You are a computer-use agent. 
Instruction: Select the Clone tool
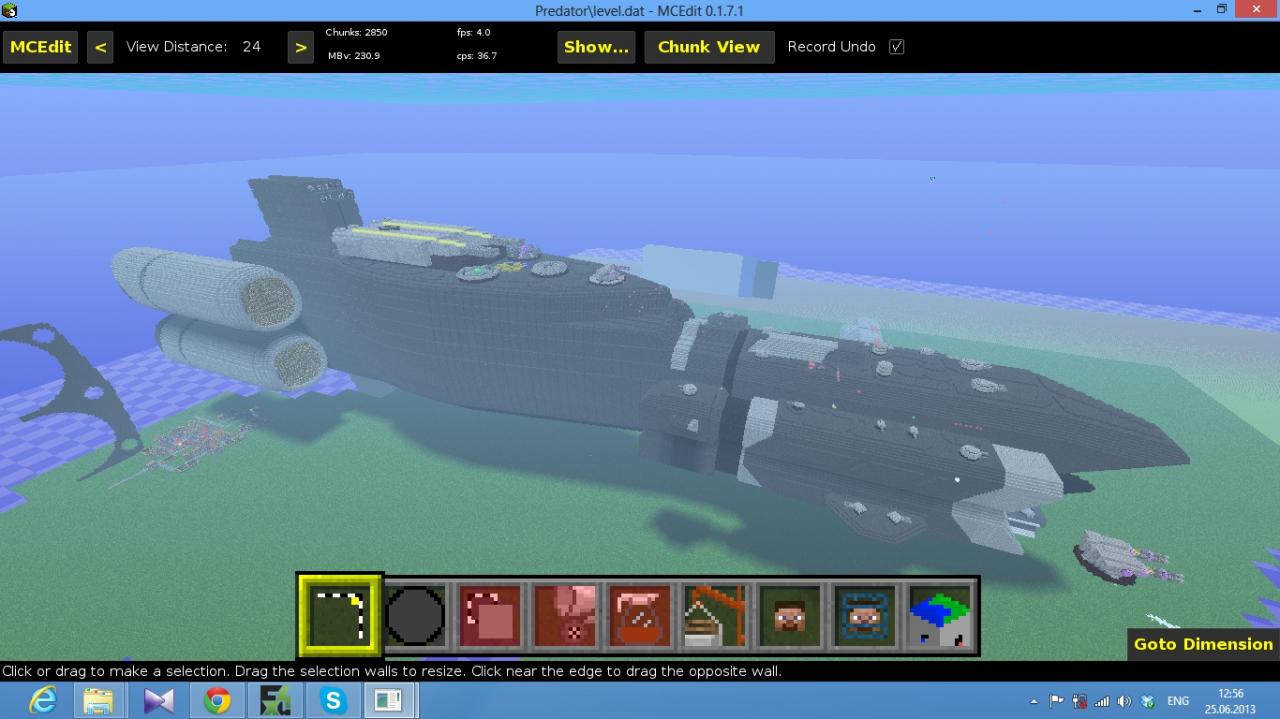click(489, 614)
